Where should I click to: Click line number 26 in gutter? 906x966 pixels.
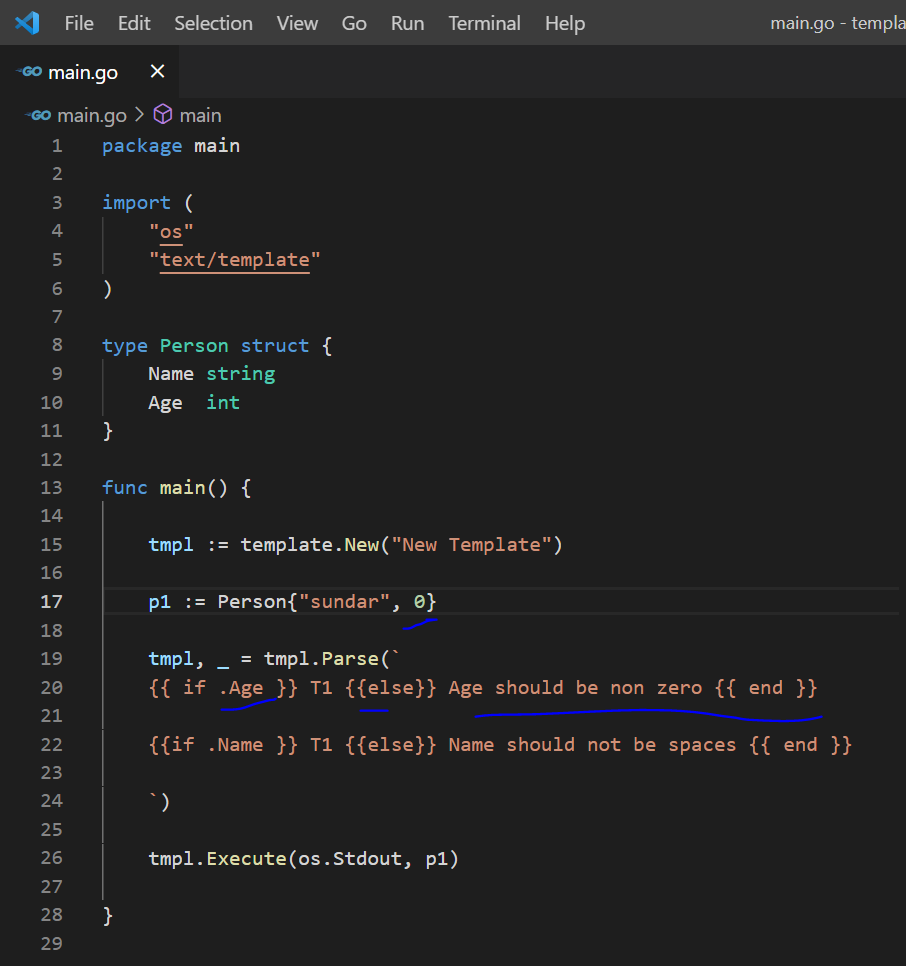[52, 858]
